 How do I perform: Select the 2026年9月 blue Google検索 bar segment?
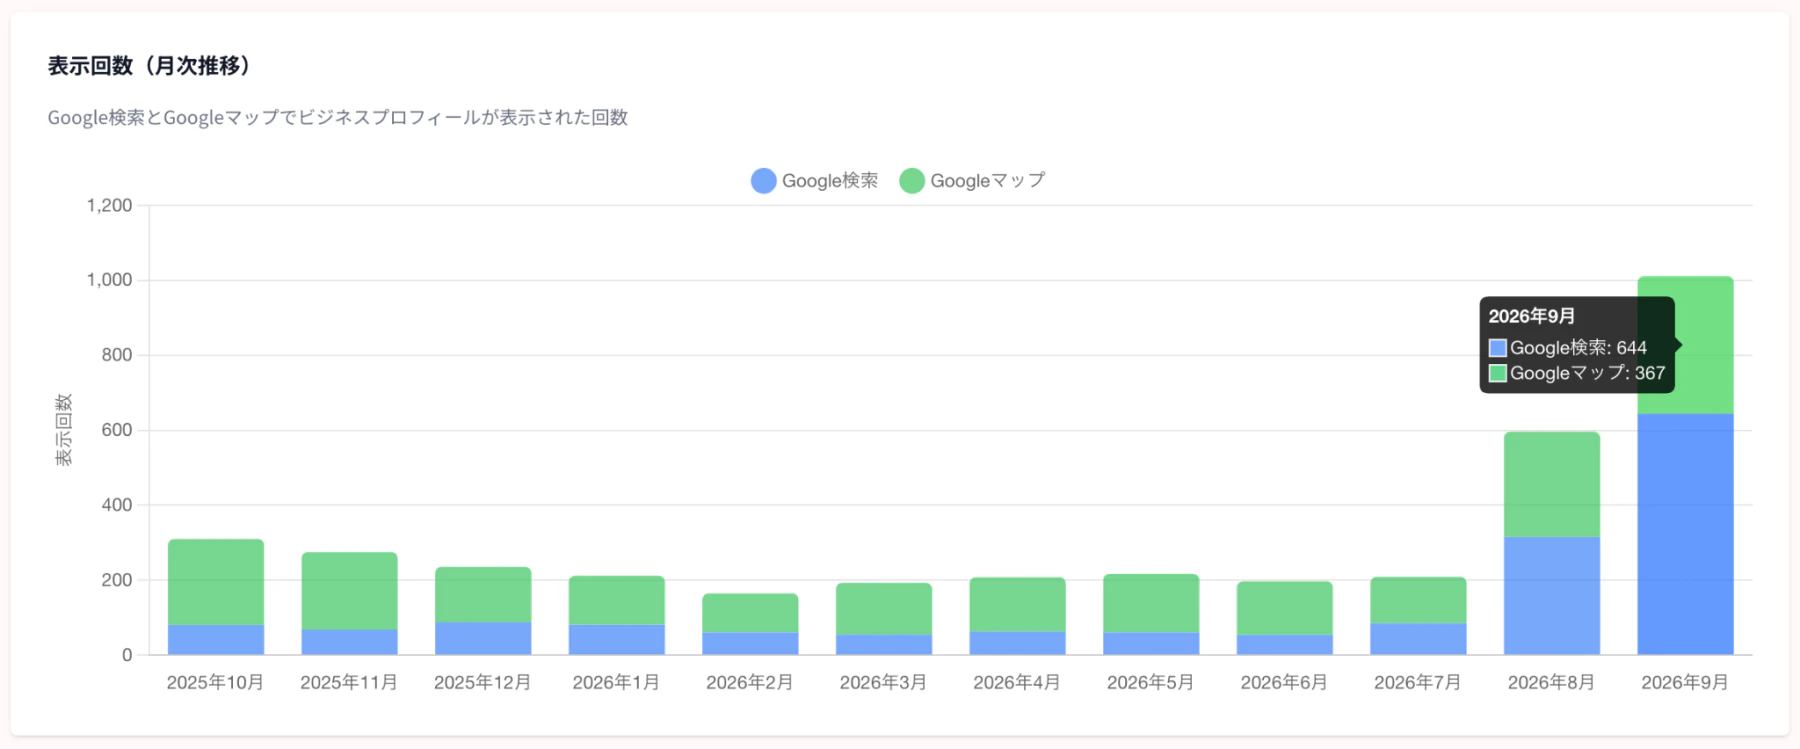click(x=1685, y=534)
